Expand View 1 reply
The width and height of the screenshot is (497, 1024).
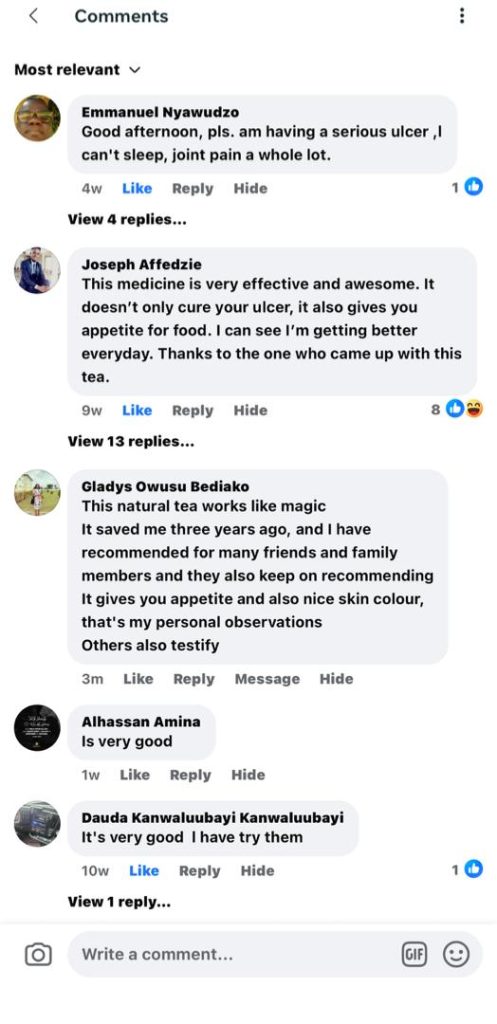coord(120,902)
